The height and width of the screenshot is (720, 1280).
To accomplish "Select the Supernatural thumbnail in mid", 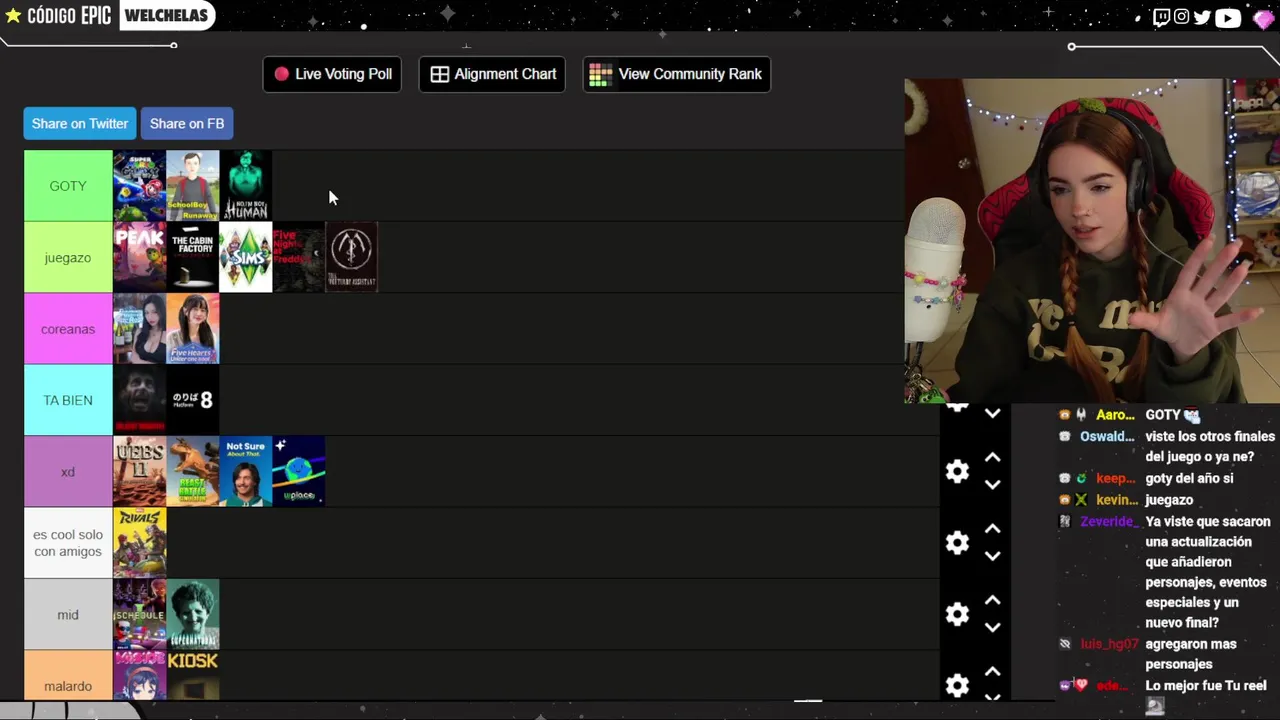I will (192, 615).
